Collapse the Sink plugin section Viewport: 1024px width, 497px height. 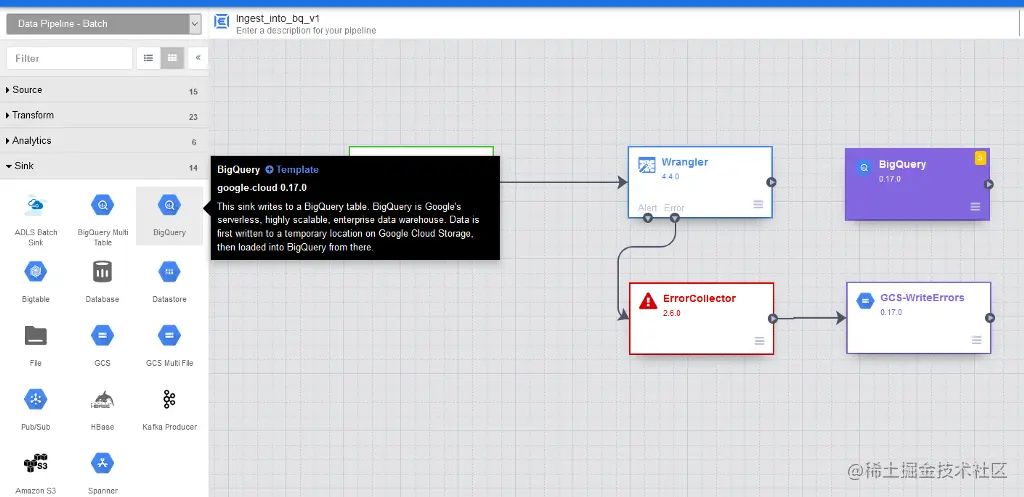[104, 167]
